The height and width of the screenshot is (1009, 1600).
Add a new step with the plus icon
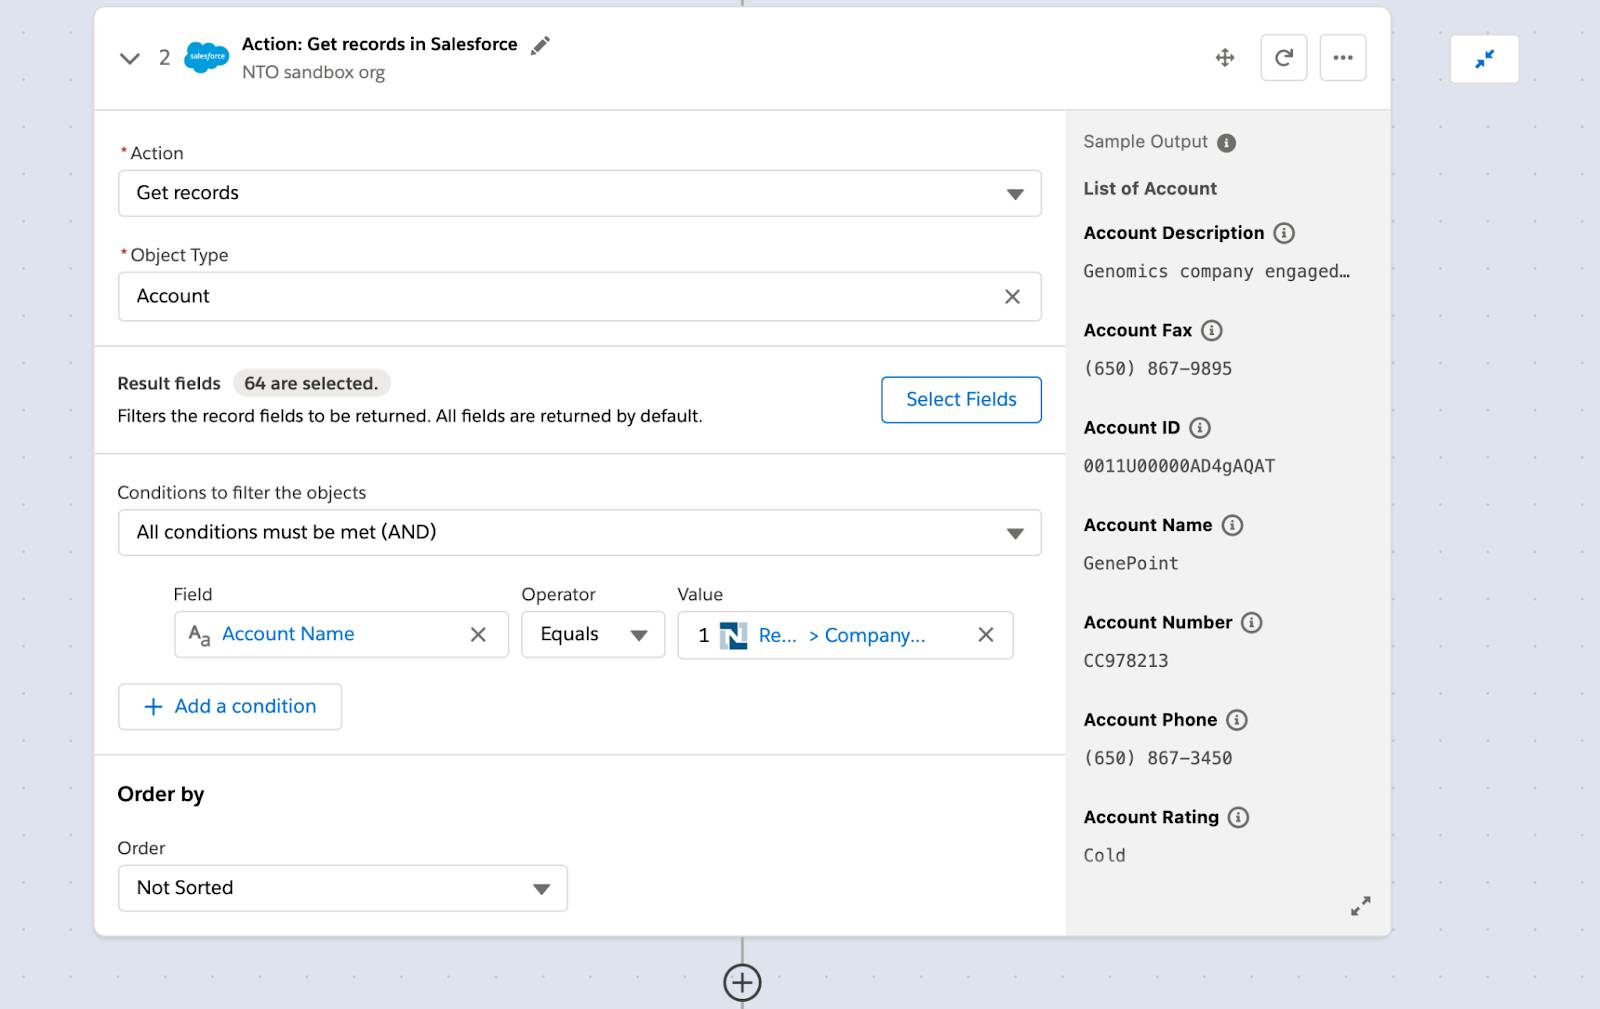click(741, 981)
